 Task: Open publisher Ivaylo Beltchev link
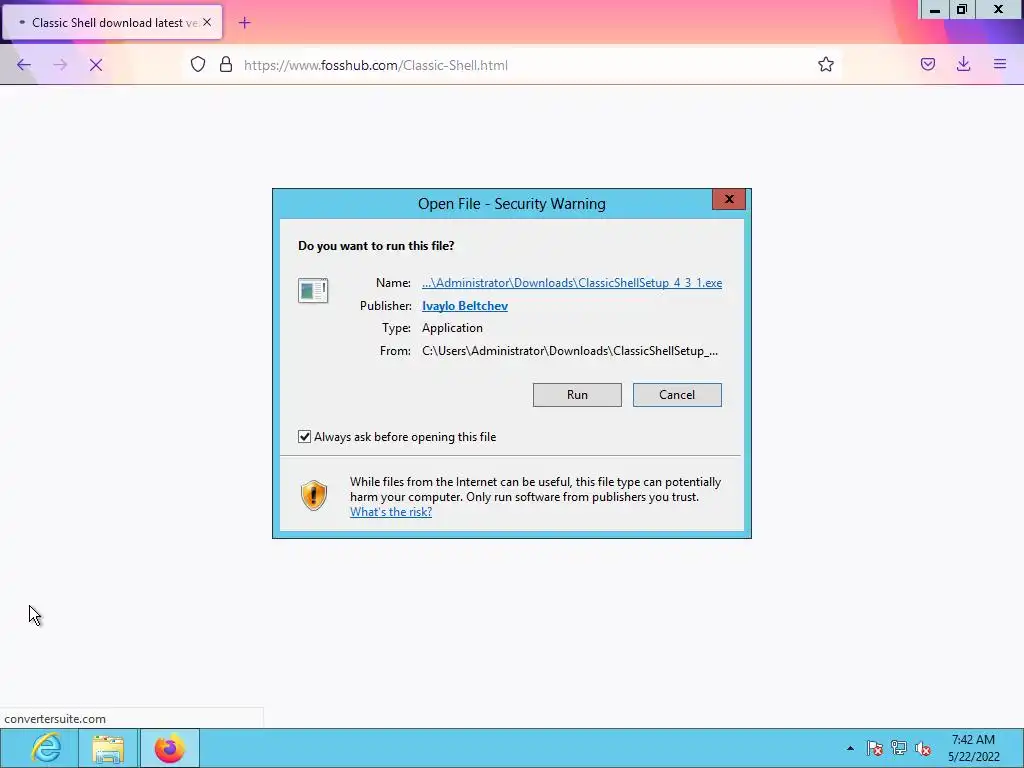[x=465, y=306]
